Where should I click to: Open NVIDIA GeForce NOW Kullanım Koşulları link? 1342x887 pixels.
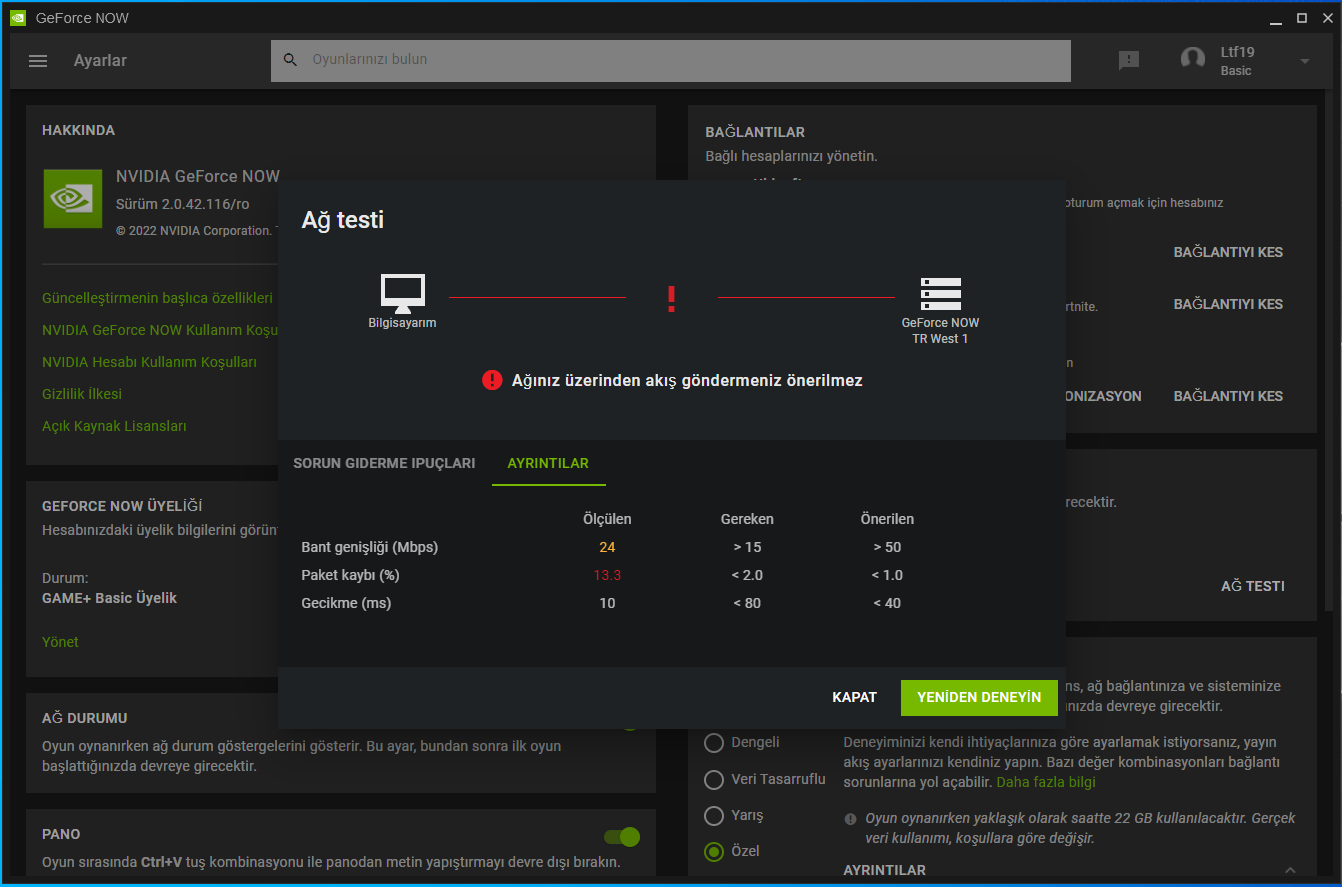coord(160,330)
